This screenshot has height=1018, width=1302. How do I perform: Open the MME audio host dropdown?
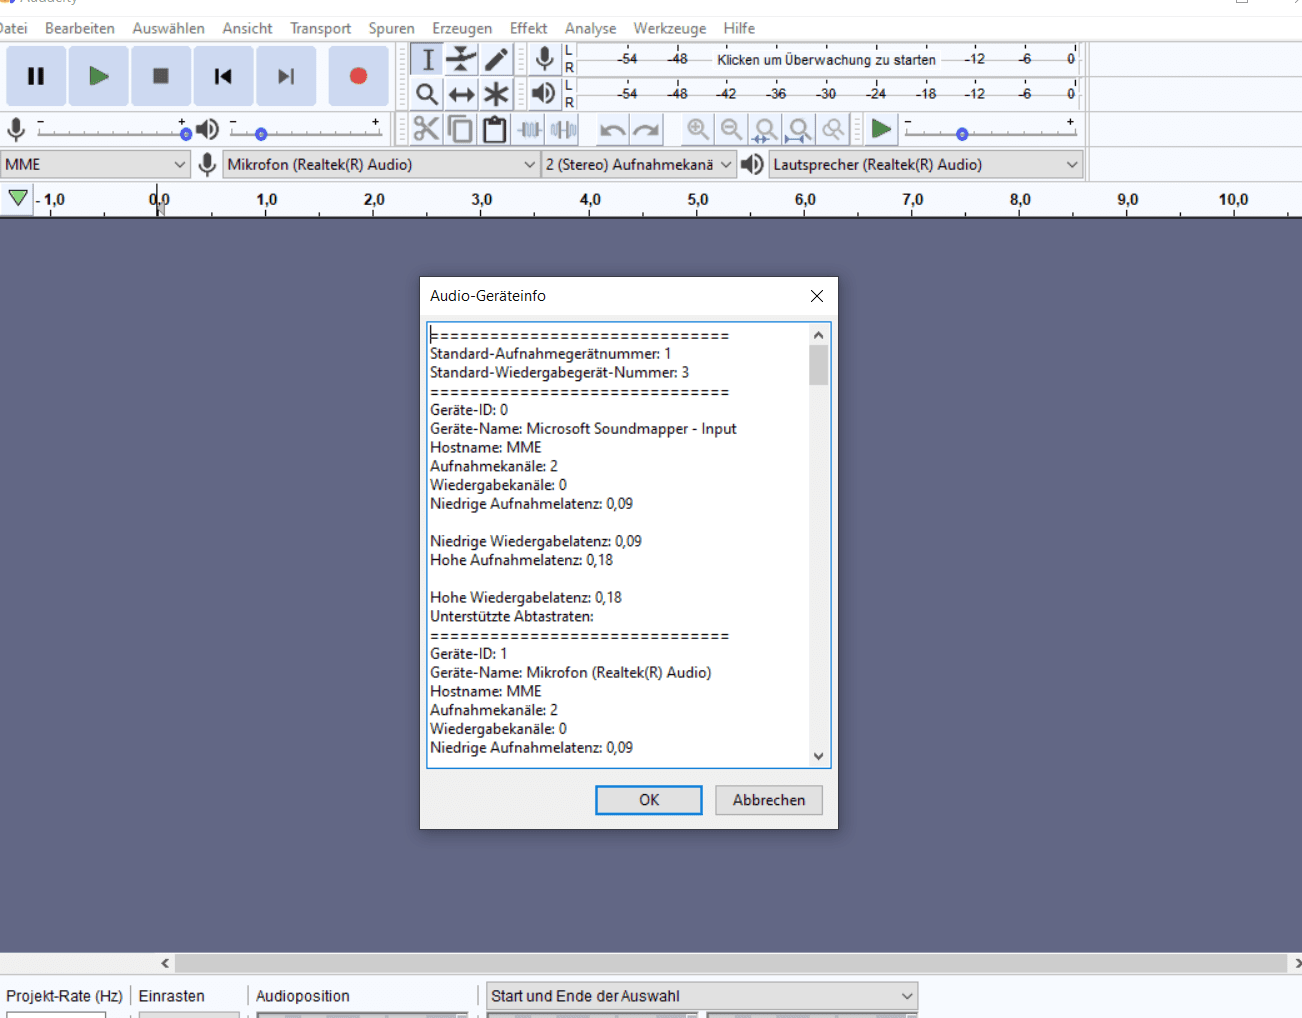96,164
